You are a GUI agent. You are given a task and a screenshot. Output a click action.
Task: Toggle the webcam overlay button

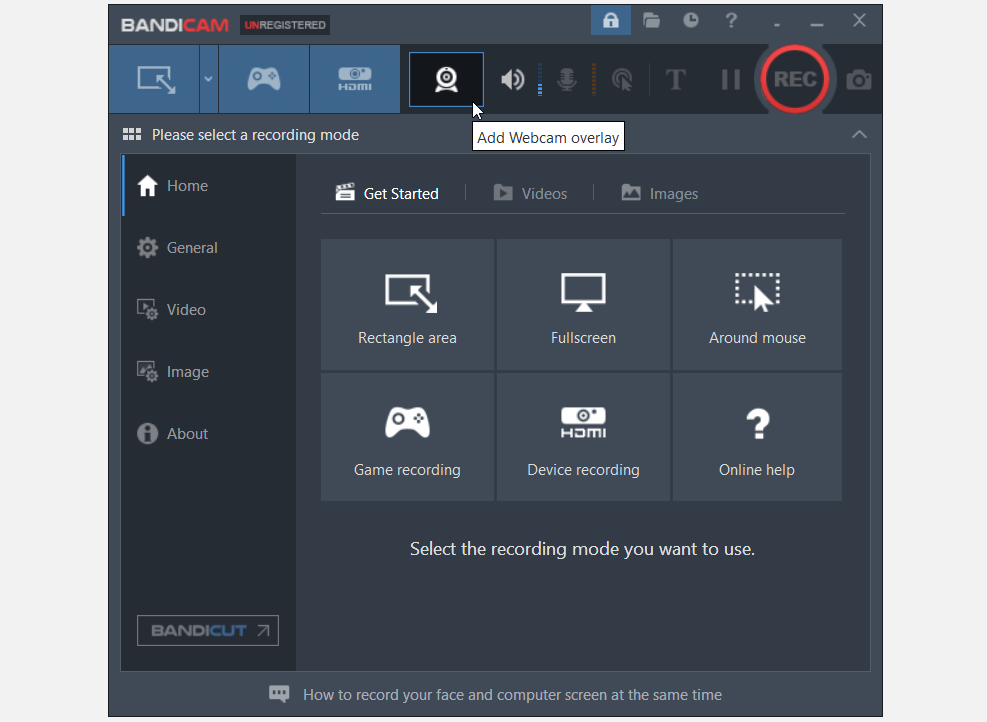[446, 79]
